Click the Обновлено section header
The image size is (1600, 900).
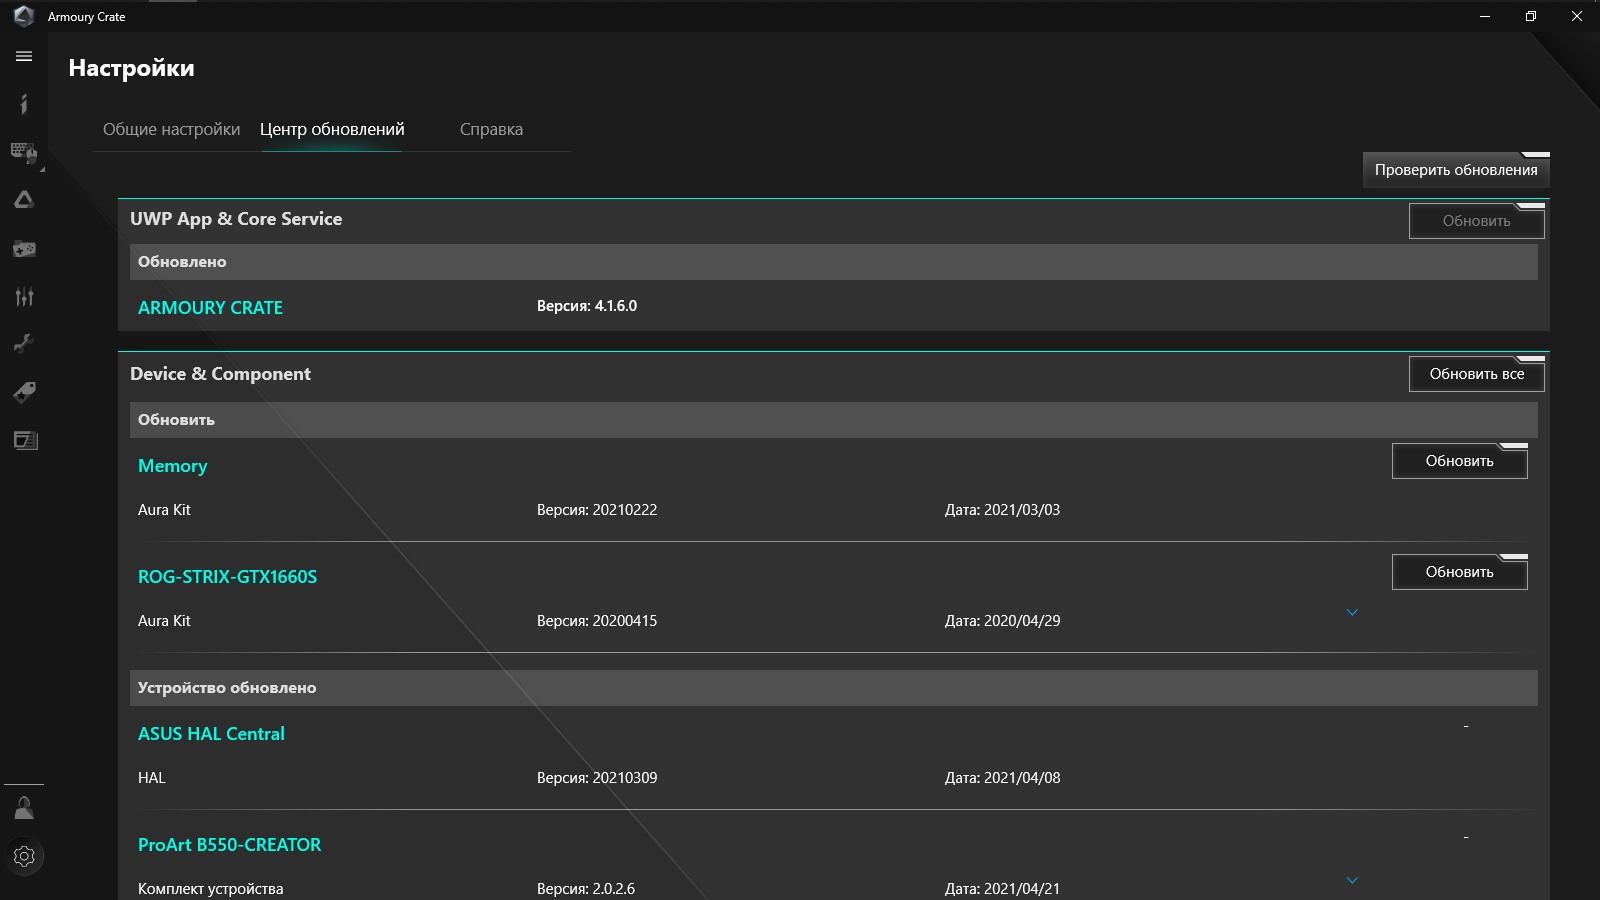pos(834,262)
